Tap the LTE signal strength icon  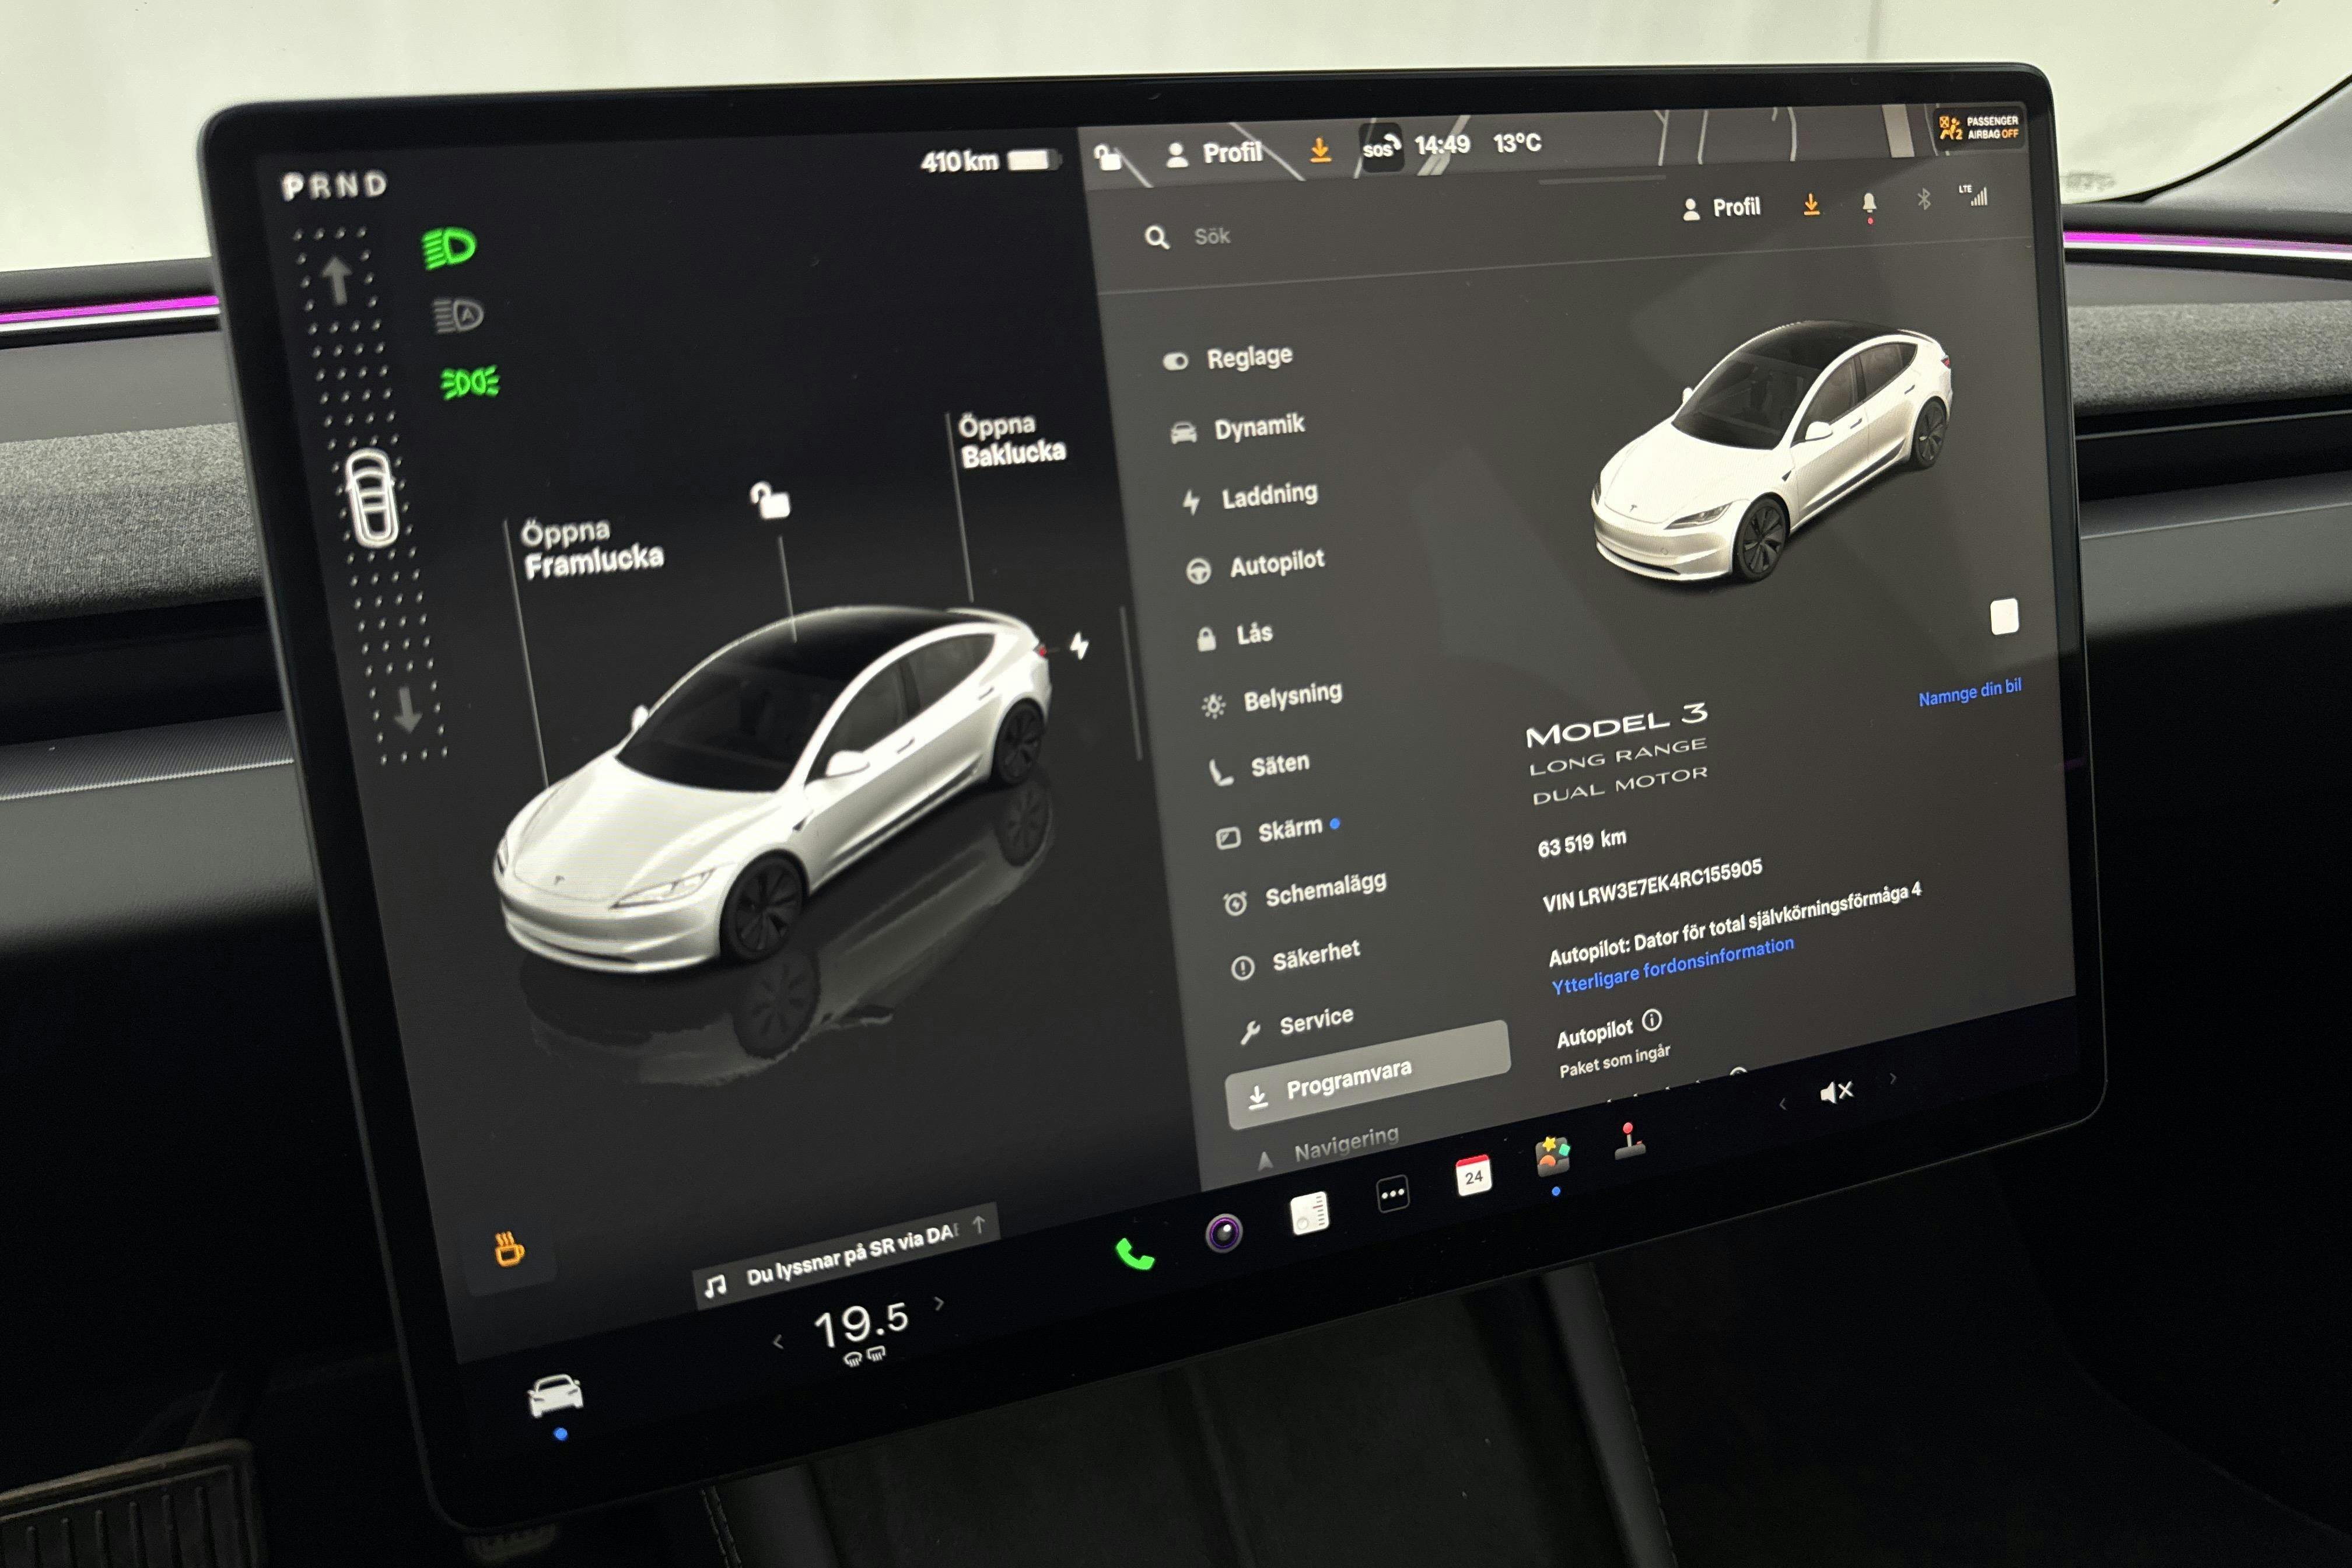click(1974, 195)
